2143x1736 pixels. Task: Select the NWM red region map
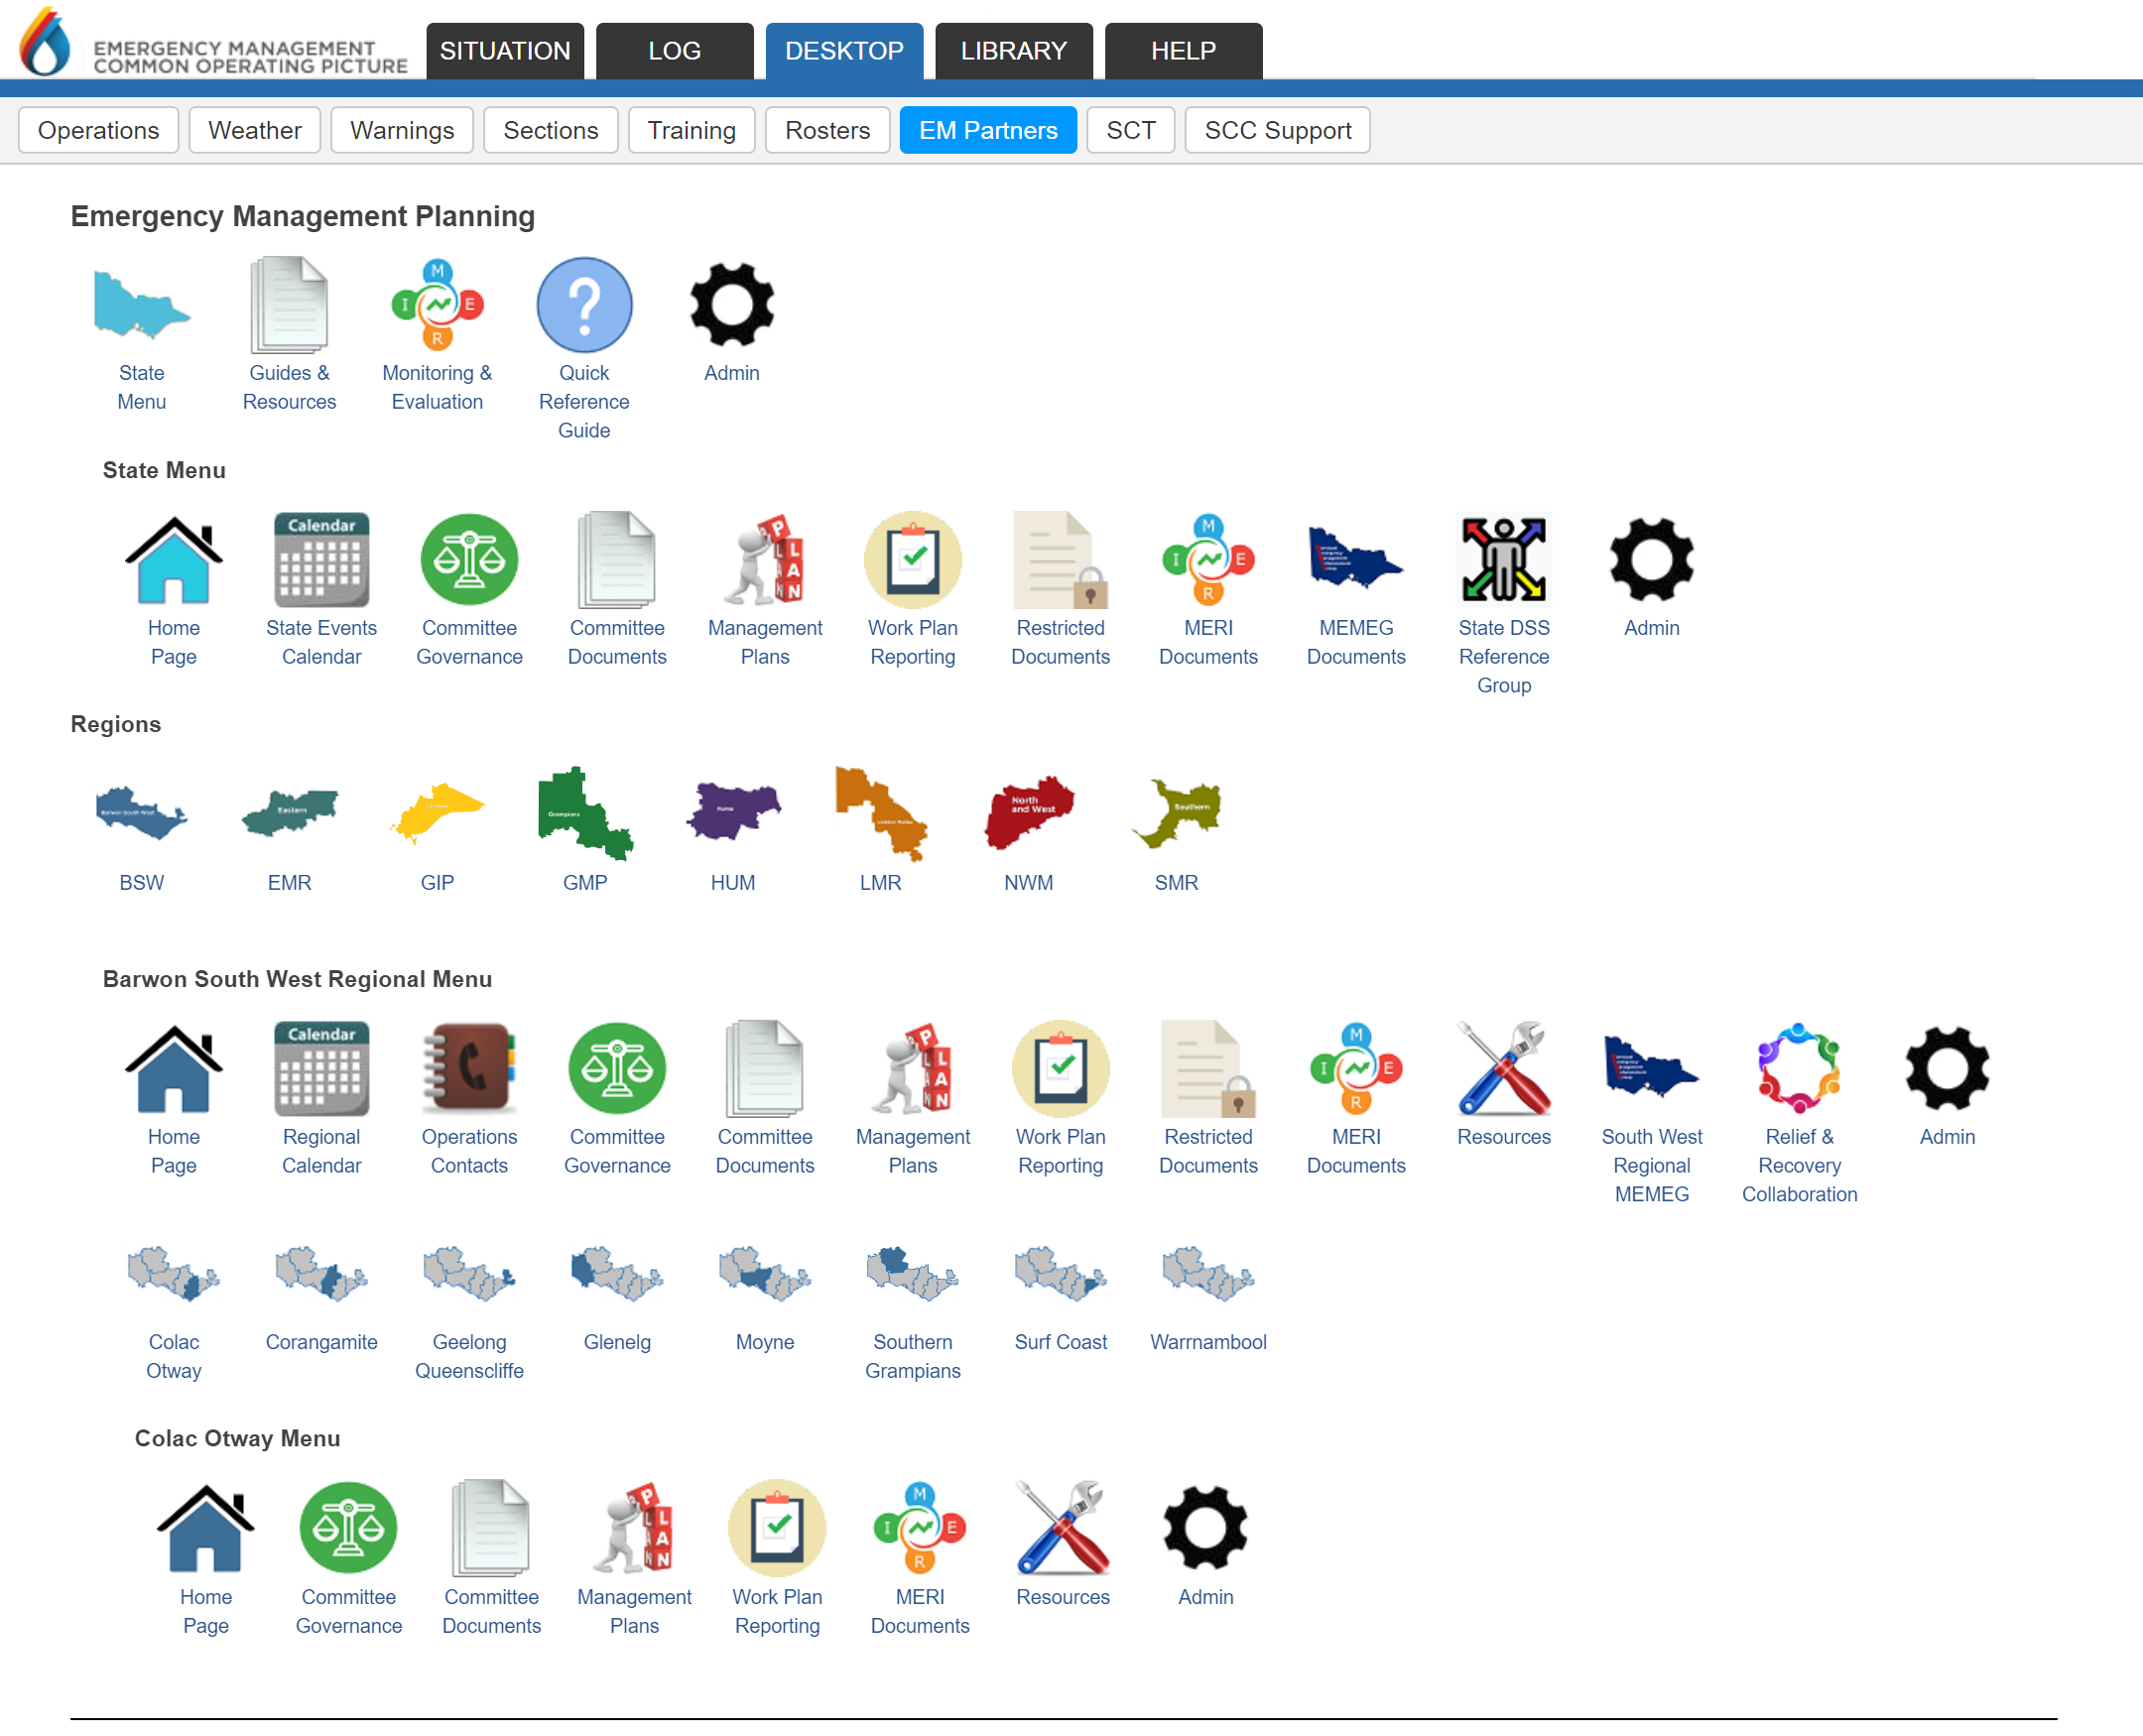[1028, 814]
